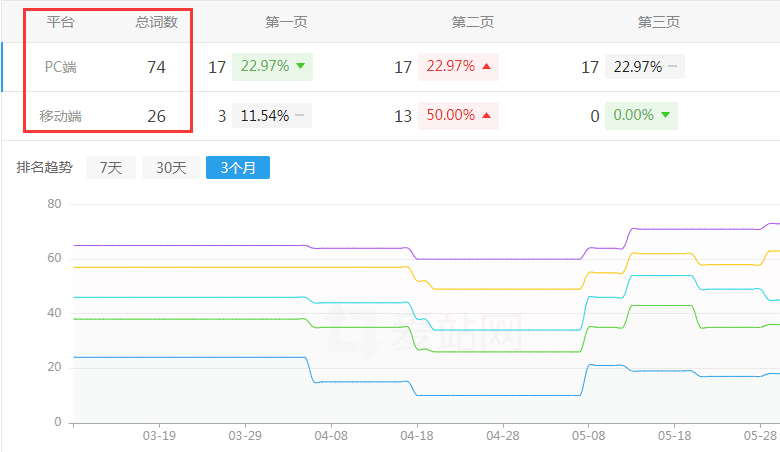This screenshot has width=780, height=452.
Task: Click the 05-08 date marker on axis
Action: 589,437
